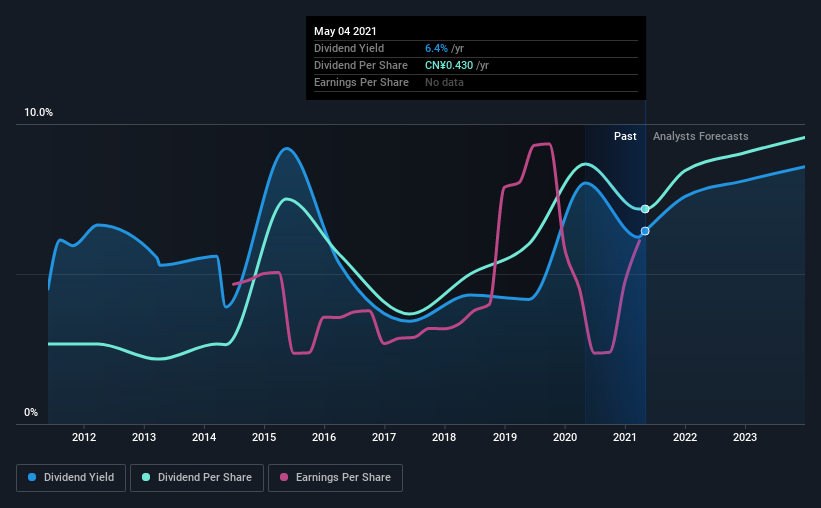The image size is (821, 508).
Task: Click the 2022 x-axis label
Action: (685, 437)
